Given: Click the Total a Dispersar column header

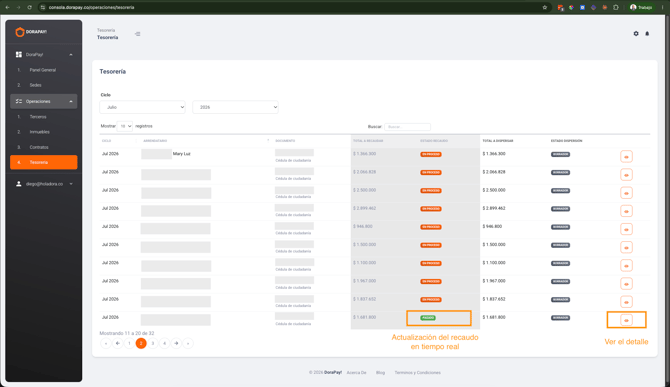Looking at the screenshot, I should (x=498, y=141).
